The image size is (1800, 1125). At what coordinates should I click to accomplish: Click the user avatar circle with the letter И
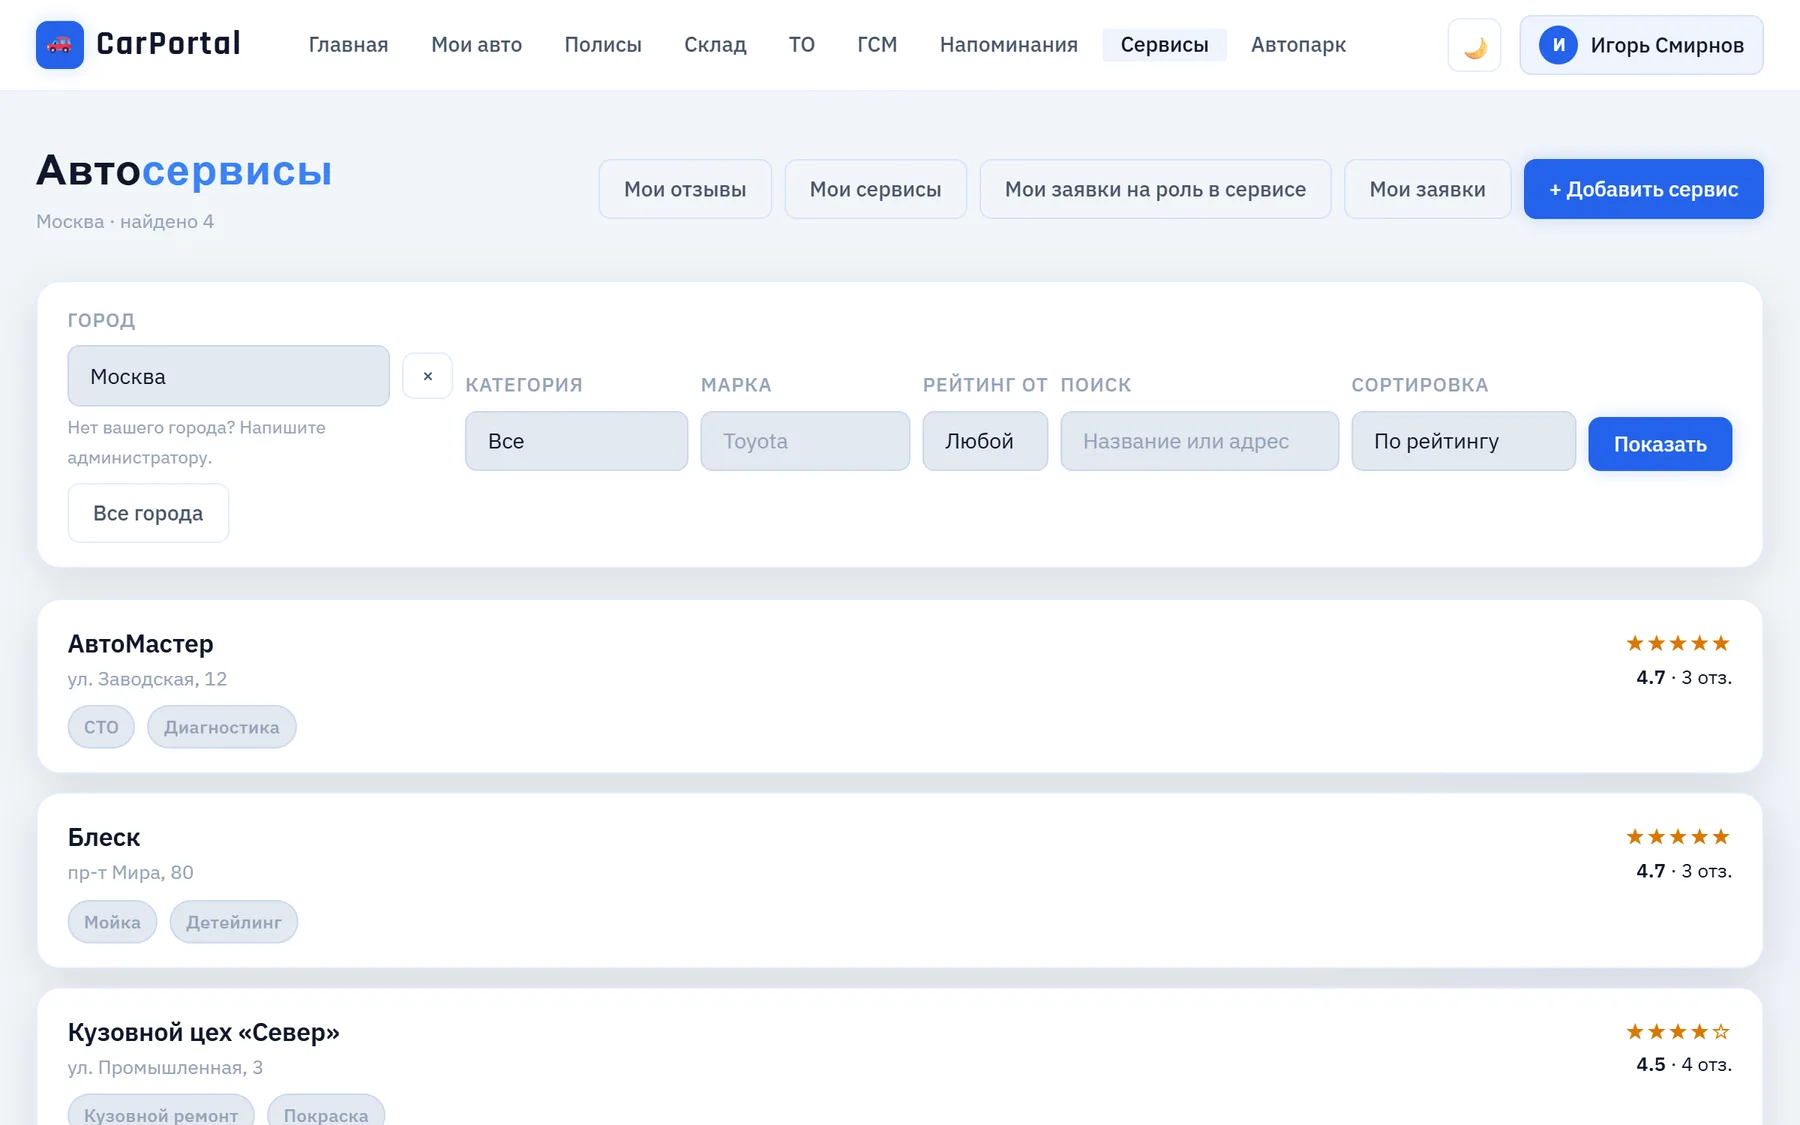coord(1558,45)
